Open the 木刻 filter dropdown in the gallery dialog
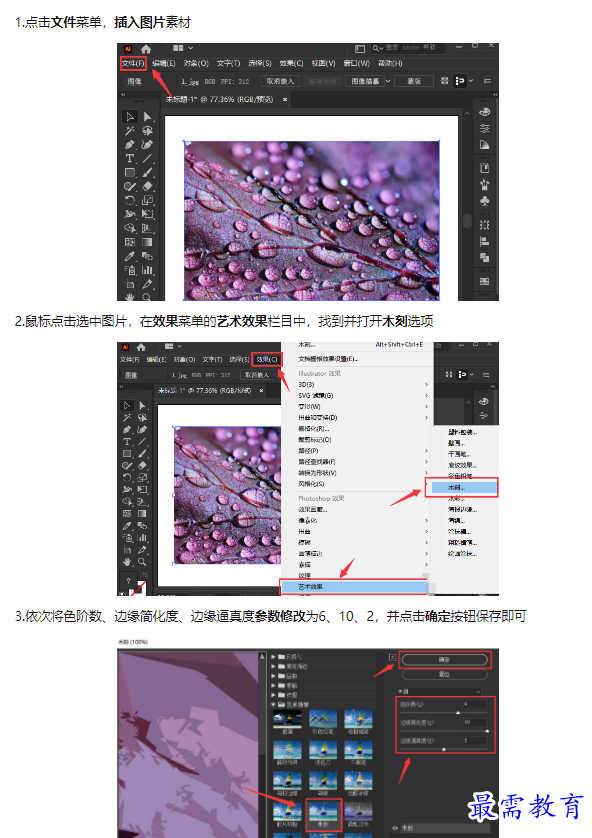The height and width of the screenshot is (838, 592). (x=438, y=692)
